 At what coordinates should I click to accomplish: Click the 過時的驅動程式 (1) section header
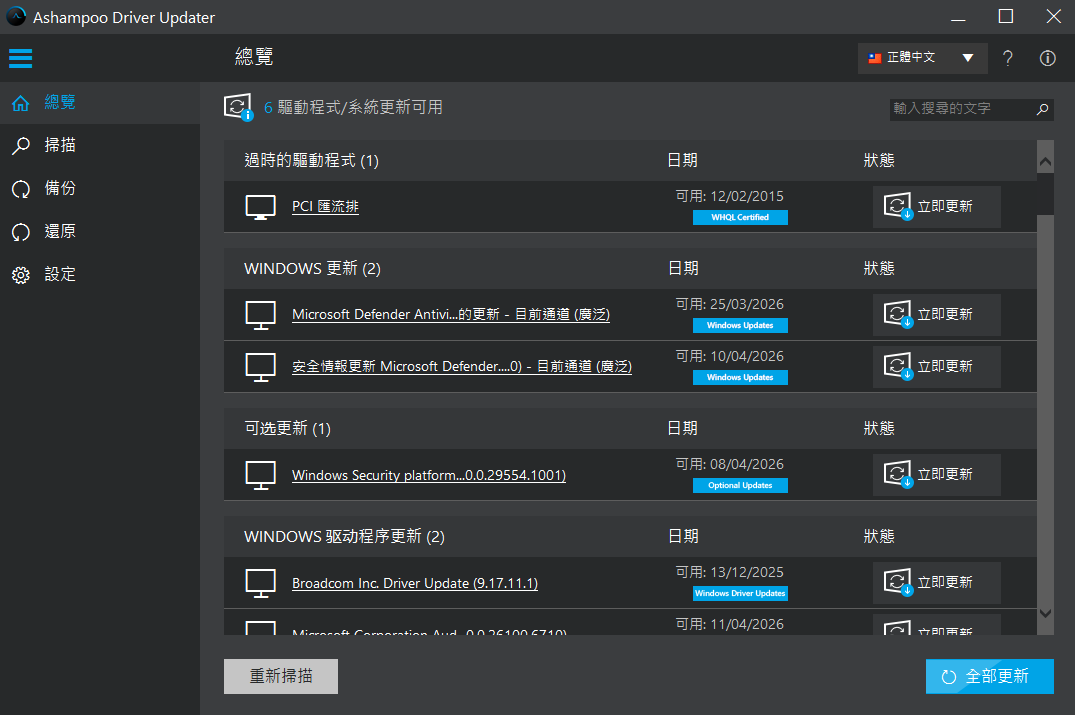click(311, 160)
